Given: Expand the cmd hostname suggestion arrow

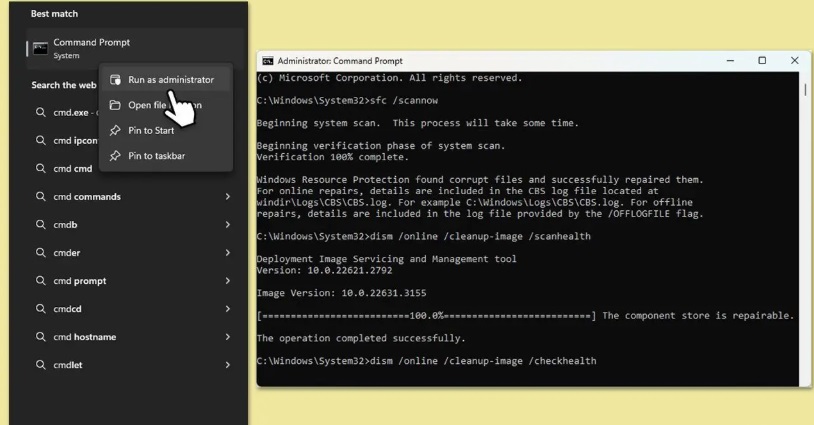Looking at the screenshot, I should coord(227,336).
